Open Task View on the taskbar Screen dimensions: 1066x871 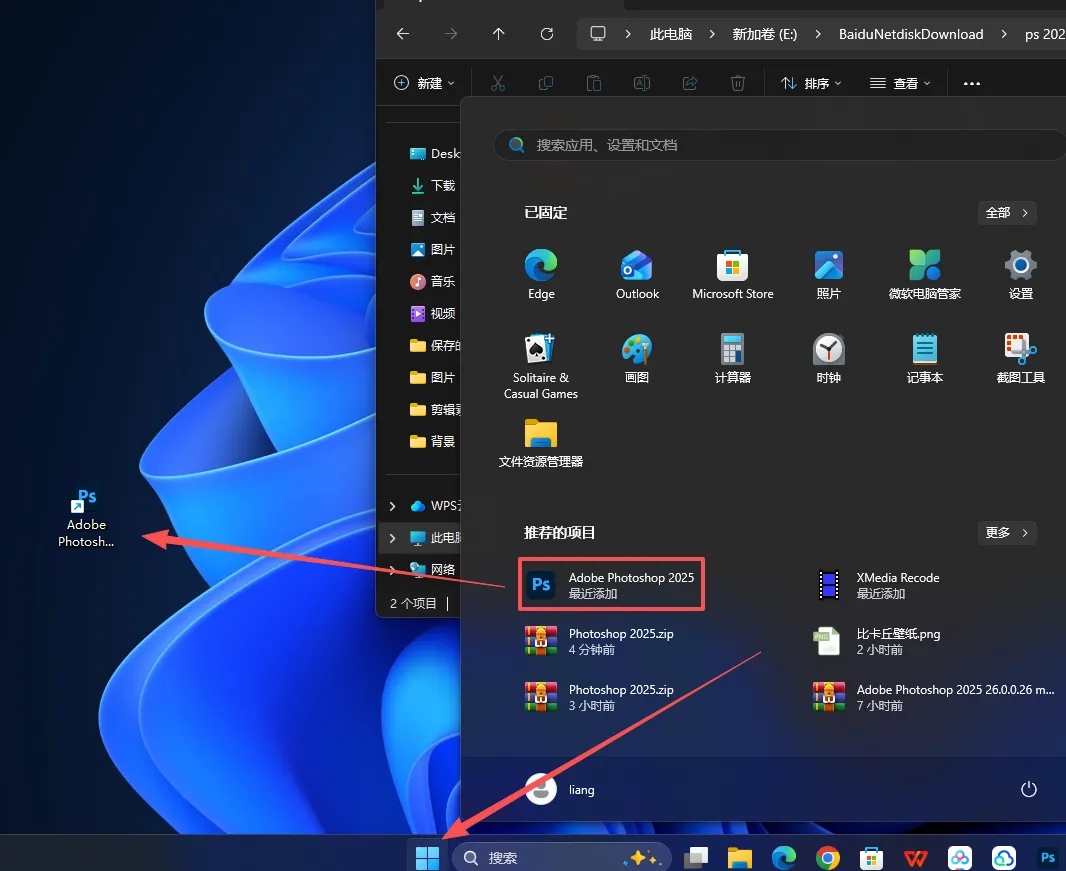695,857
